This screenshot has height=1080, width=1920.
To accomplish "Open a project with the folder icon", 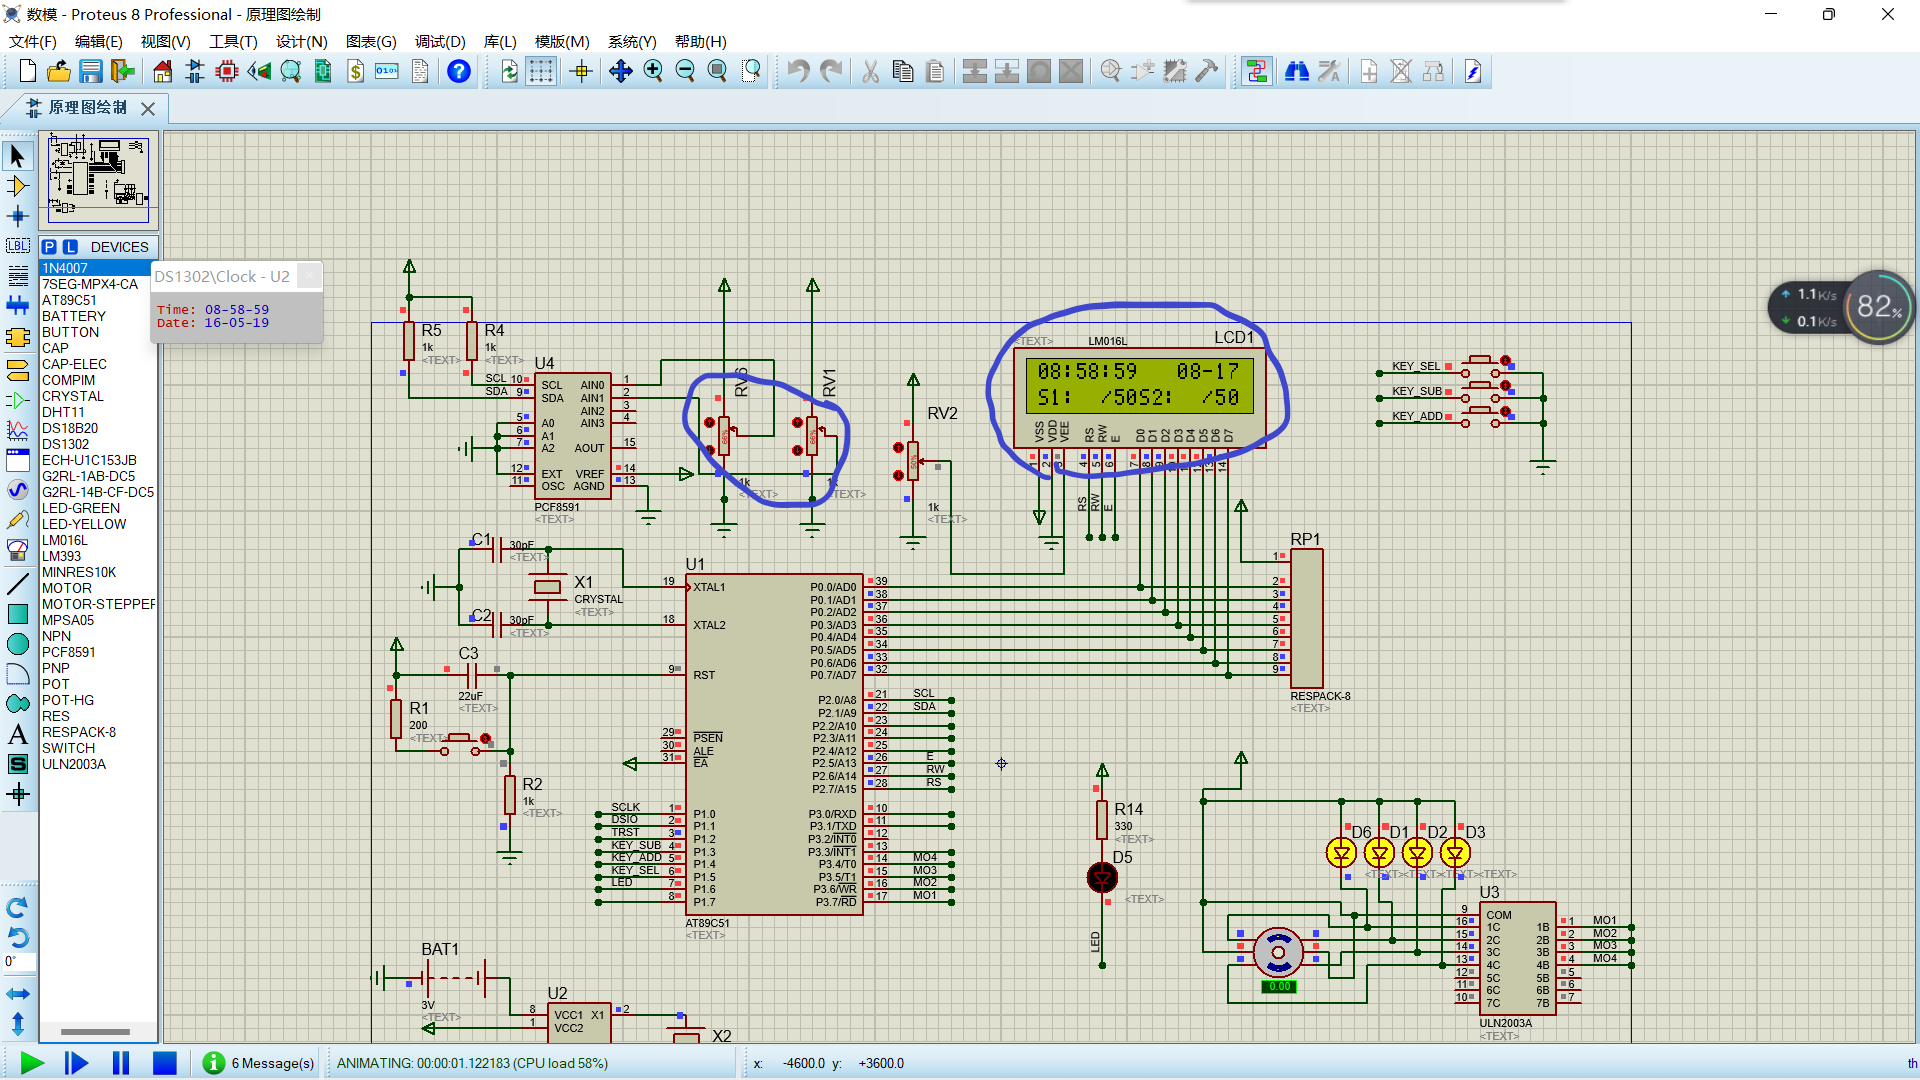I will tap(59, 71).
